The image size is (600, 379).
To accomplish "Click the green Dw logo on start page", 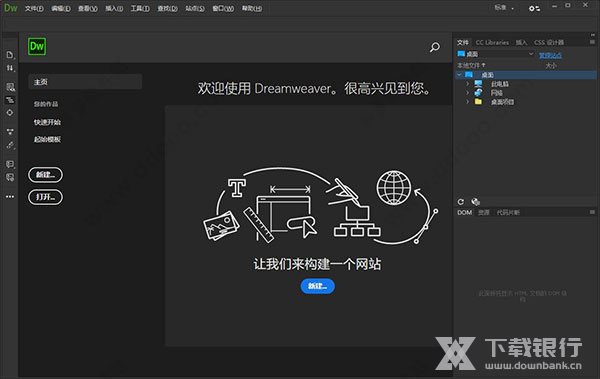I will [x=37, y=47].
